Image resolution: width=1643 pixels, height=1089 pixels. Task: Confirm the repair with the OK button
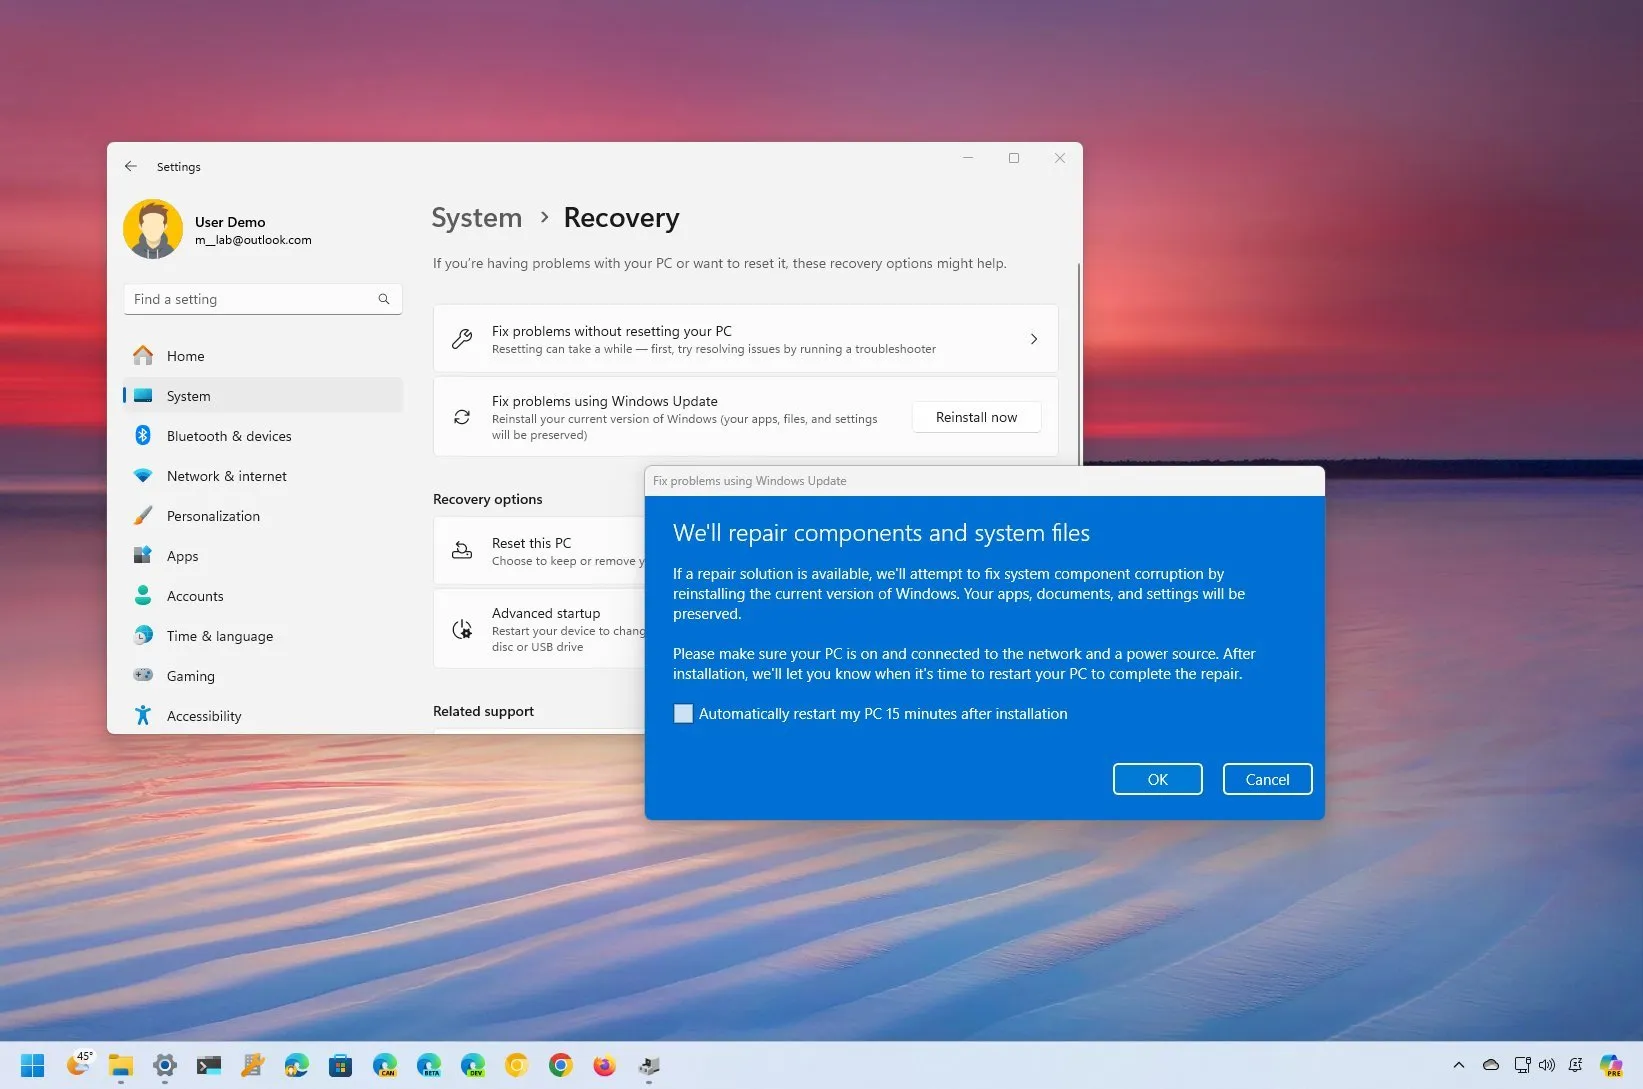tap(1158, 779)
